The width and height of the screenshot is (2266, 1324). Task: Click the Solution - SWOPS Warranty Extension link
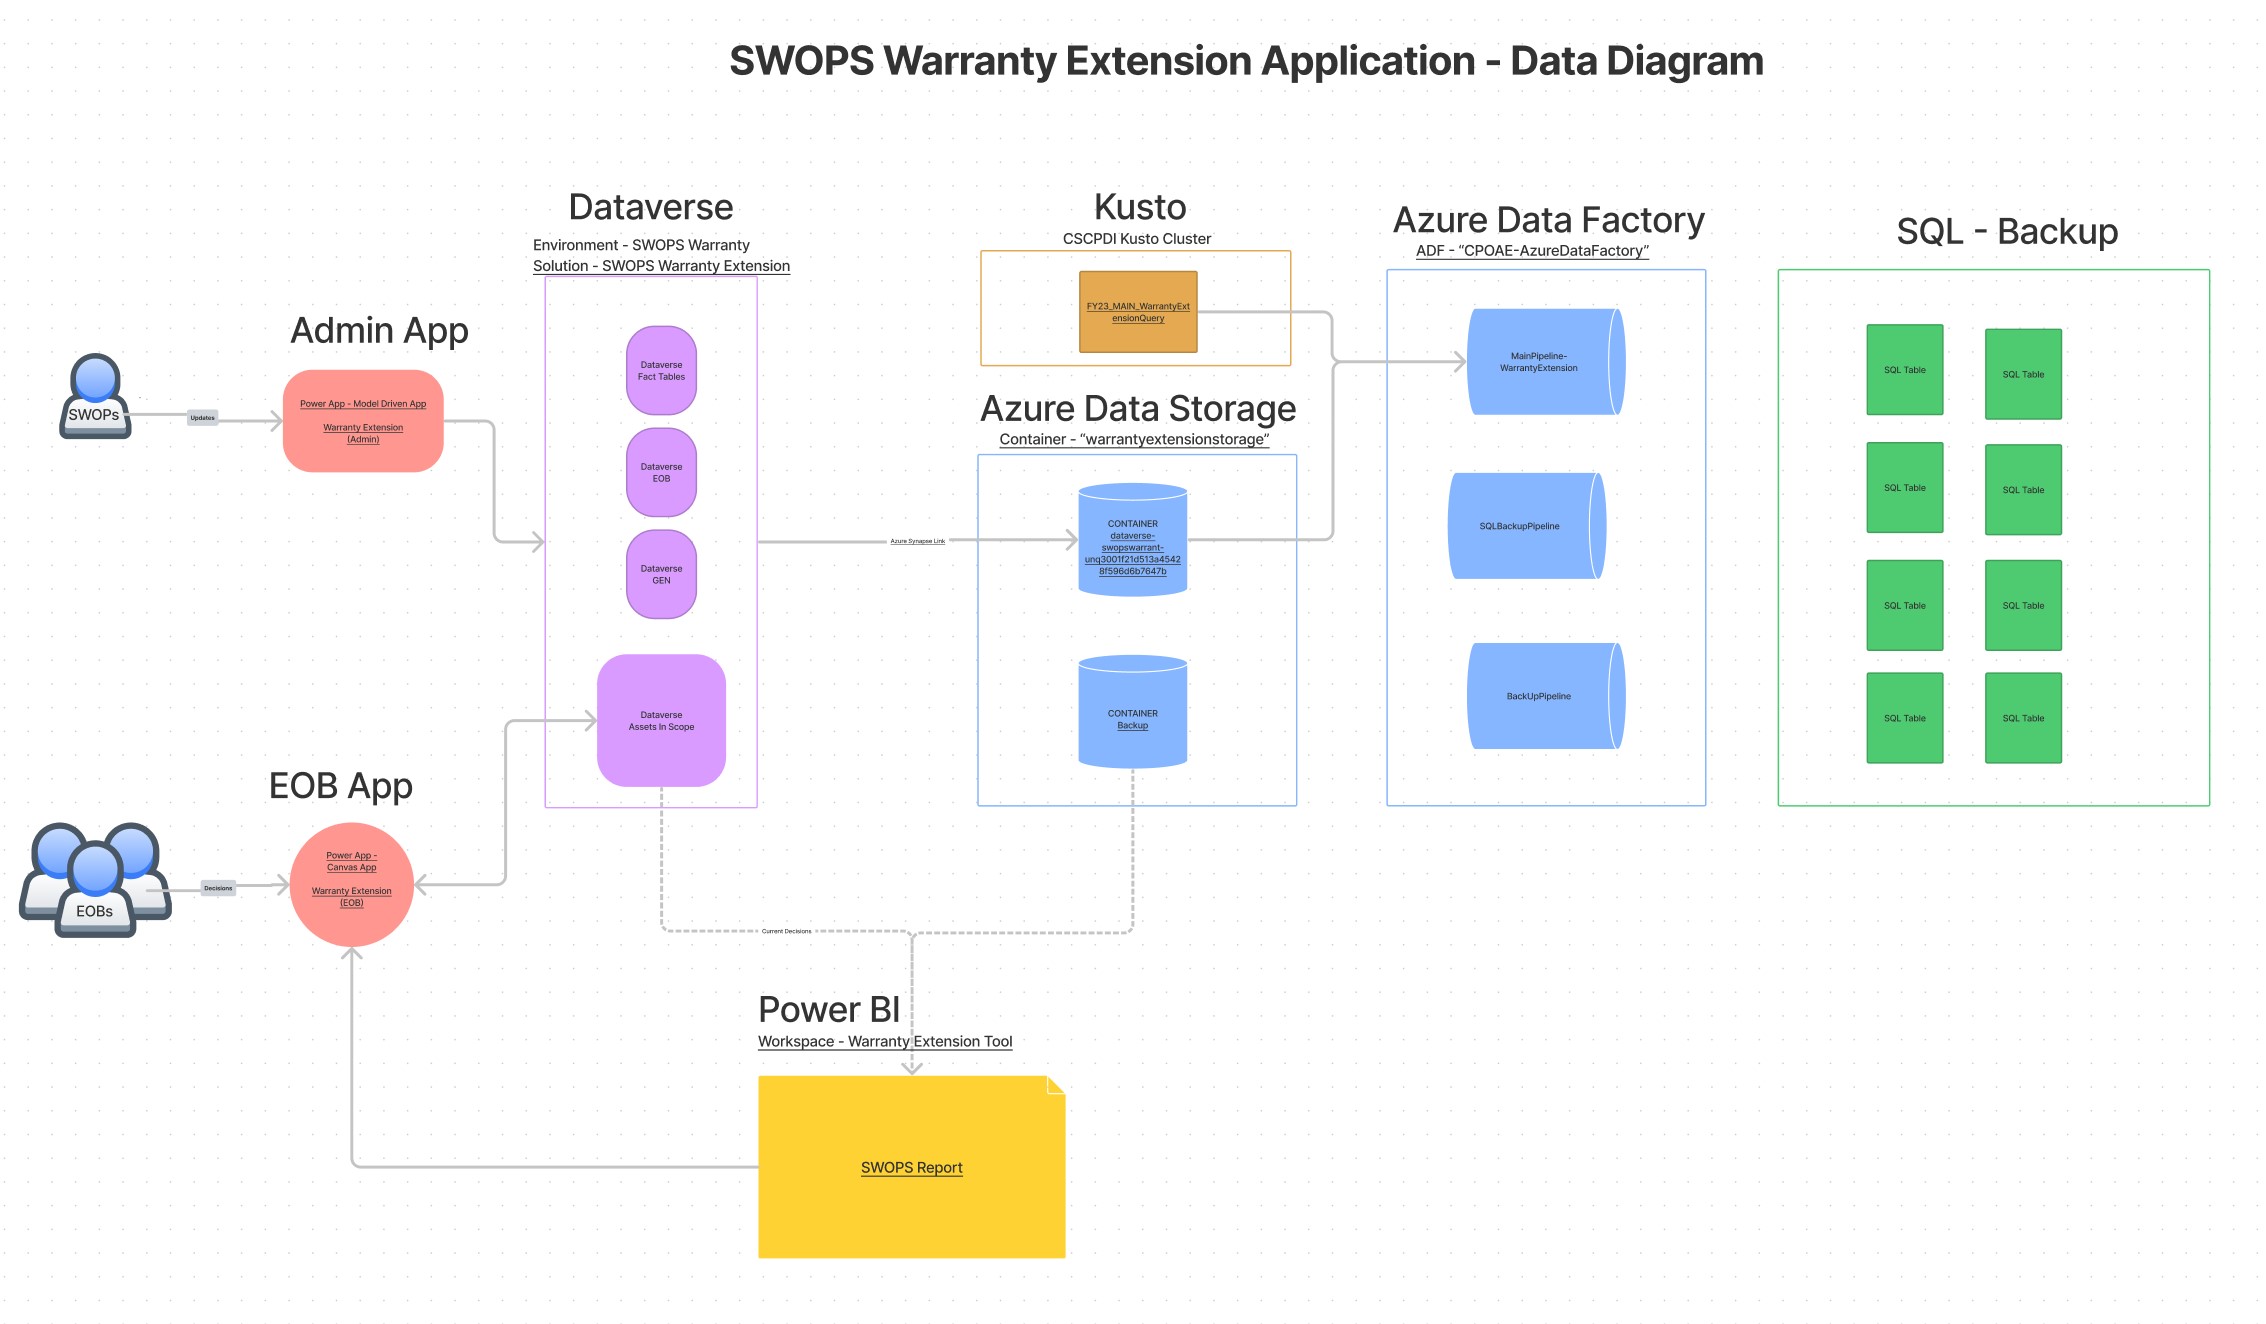(x=661, y=266)
